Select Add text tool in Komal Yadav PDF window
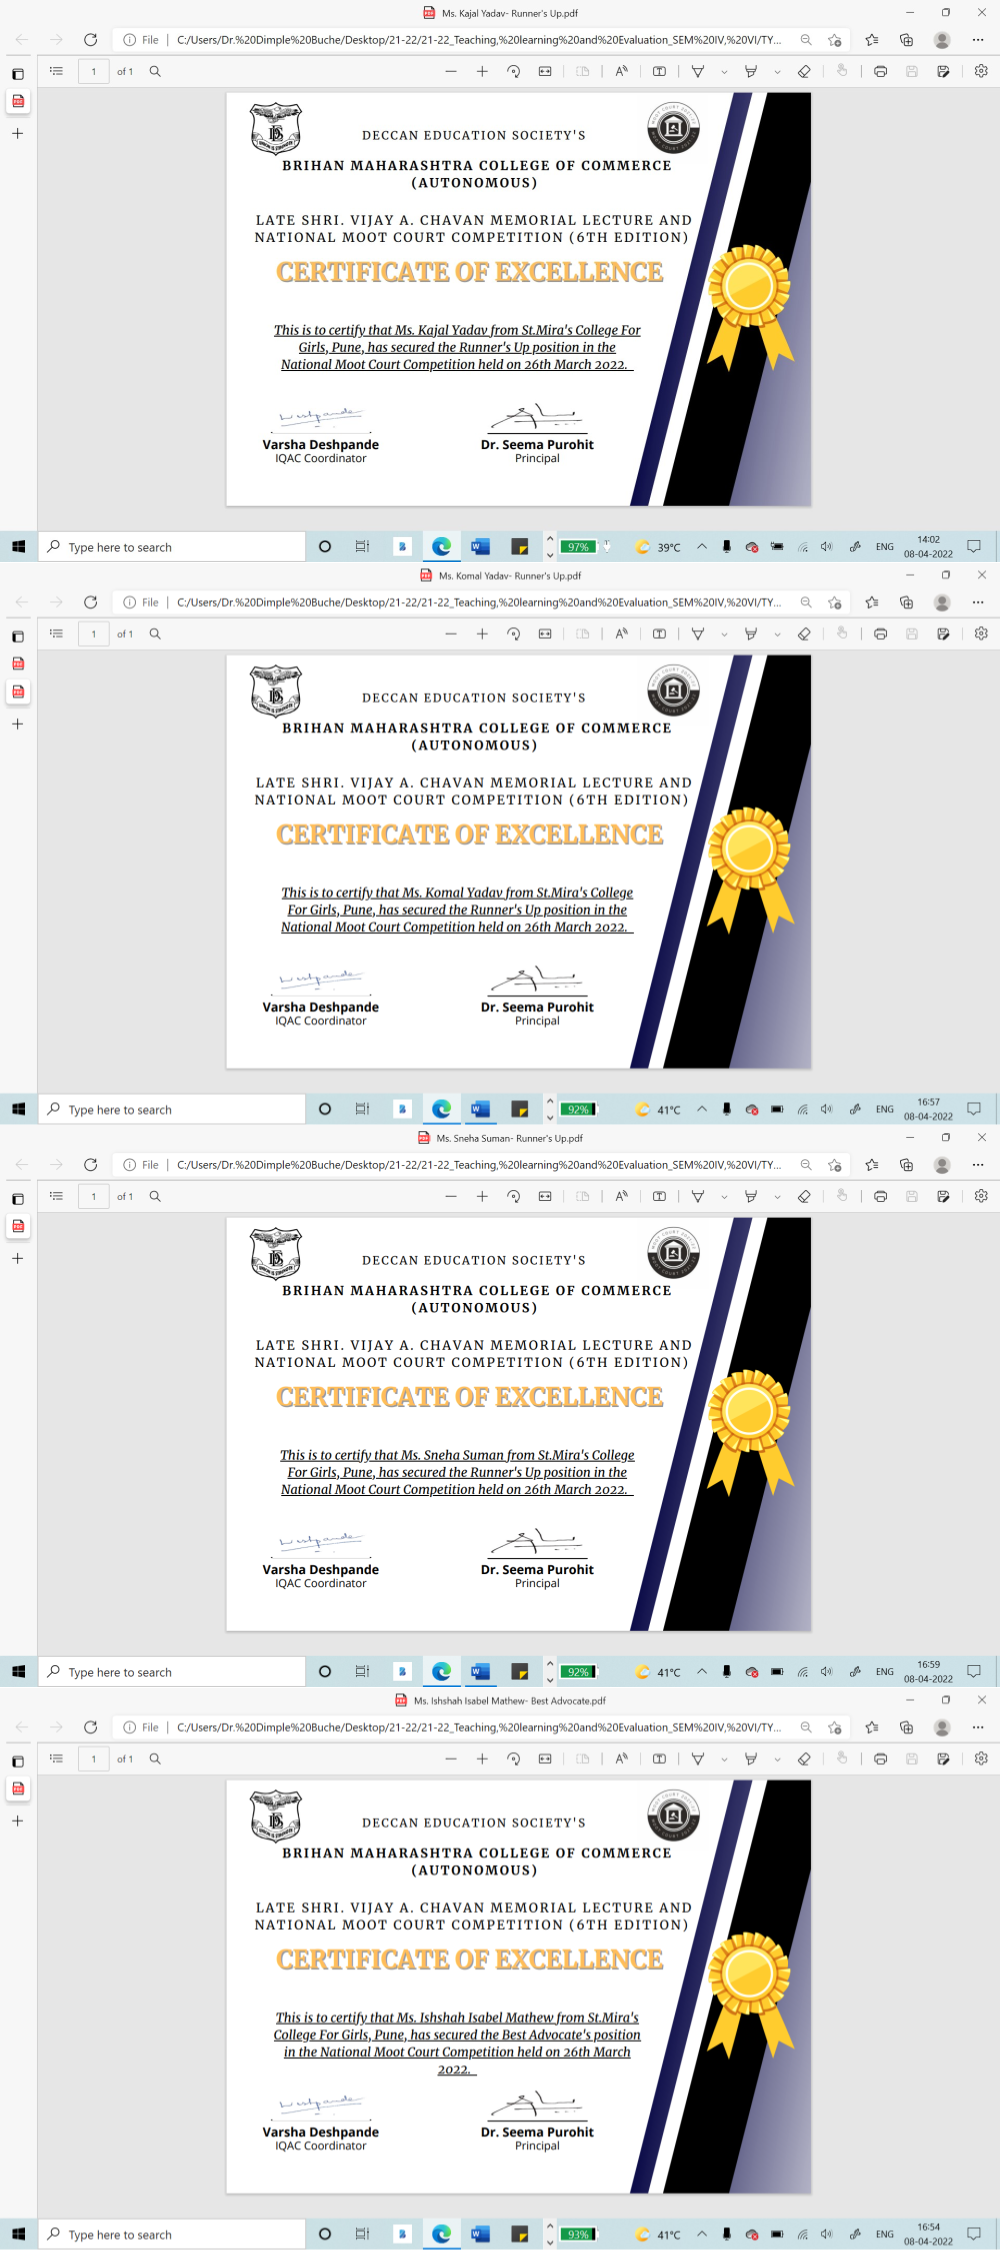1000x2250 pixels. point(659,633)
